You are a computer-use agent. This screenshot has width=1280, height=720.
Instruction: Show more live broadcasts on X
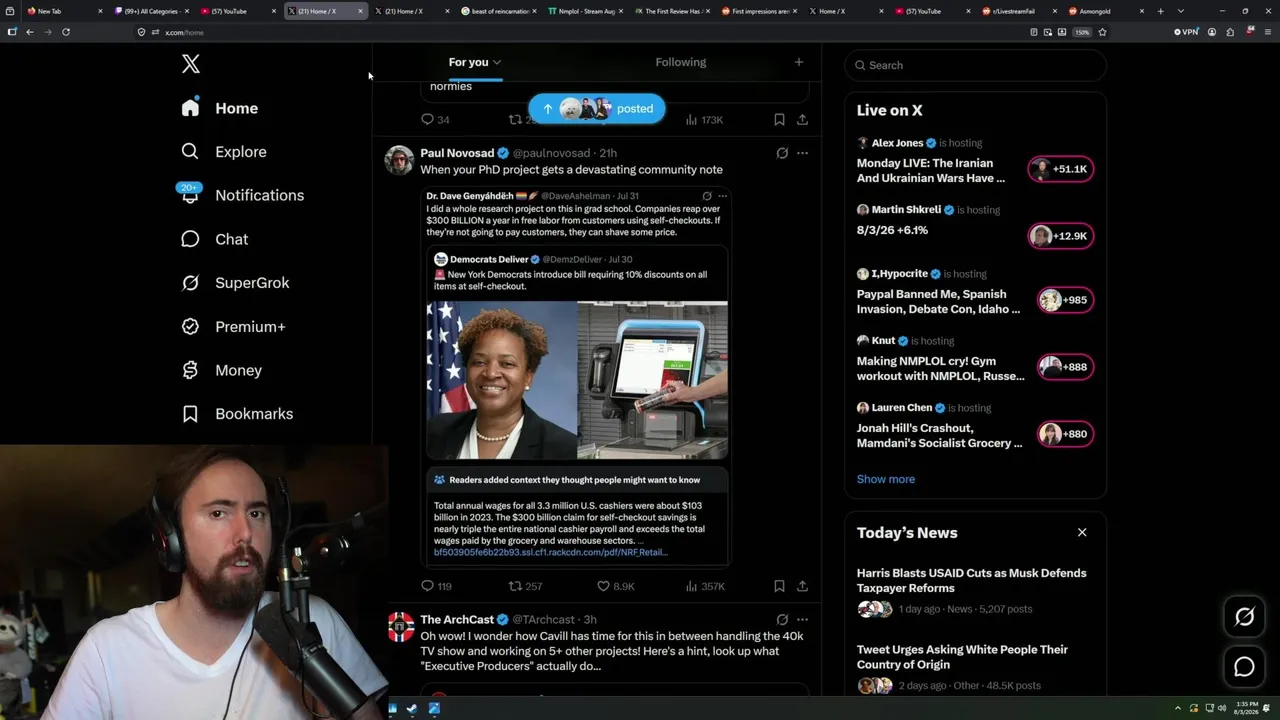(x=886, y=479)
